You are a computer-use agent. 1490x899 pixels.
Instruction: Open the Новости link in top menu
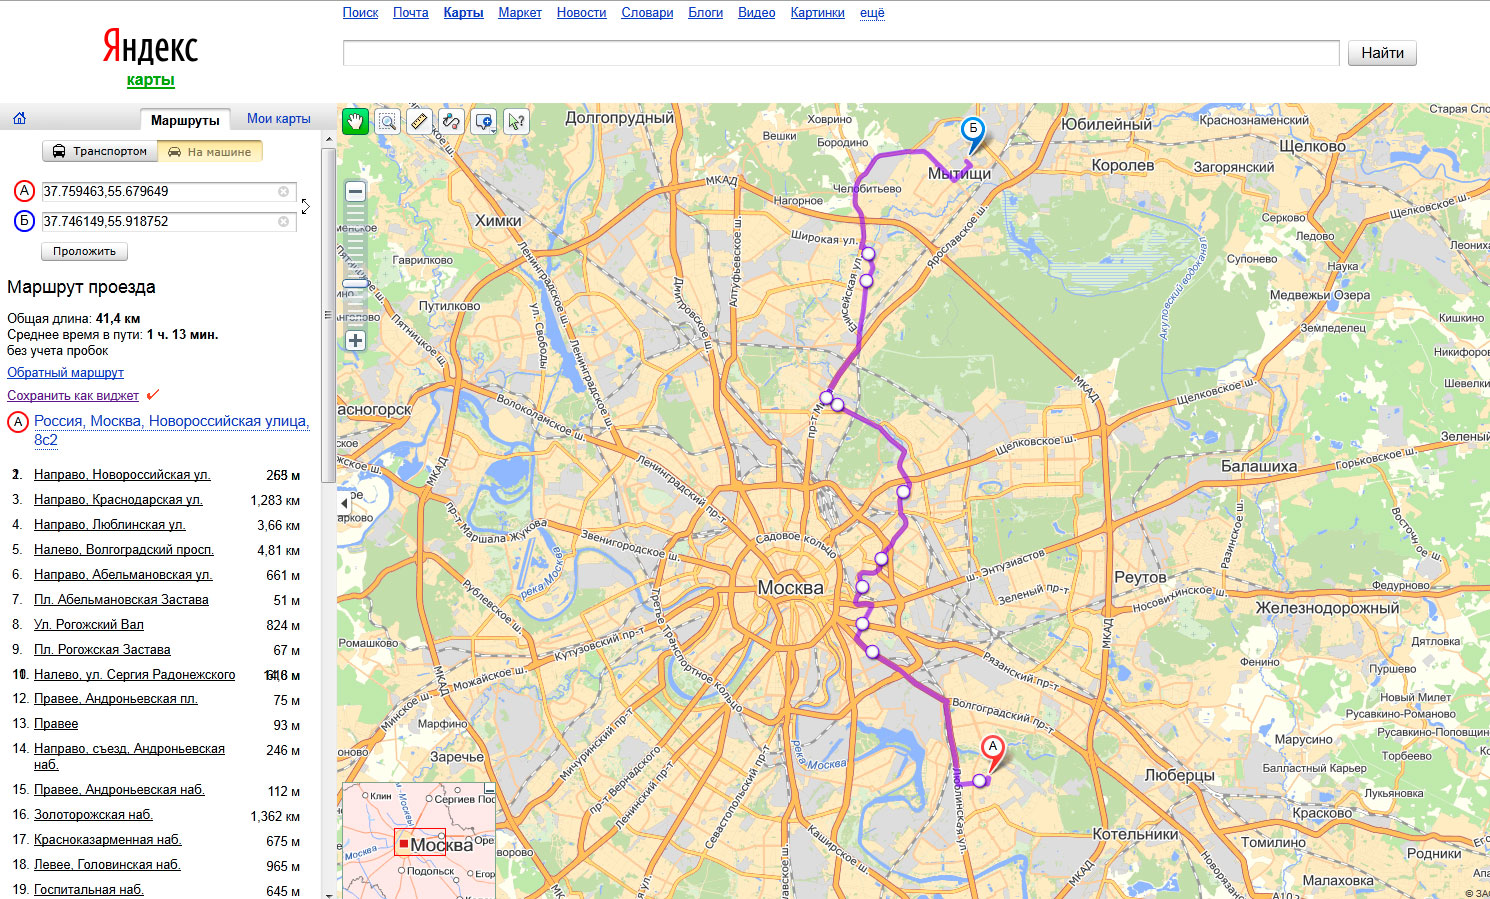click(581, 13)
